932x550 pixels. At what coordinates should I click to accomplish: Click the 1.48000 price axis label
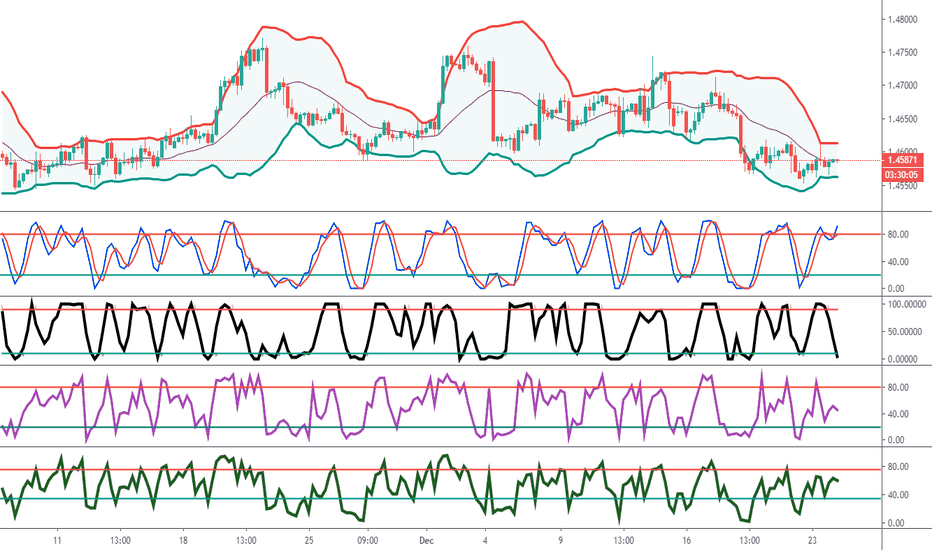pos(902,20)
